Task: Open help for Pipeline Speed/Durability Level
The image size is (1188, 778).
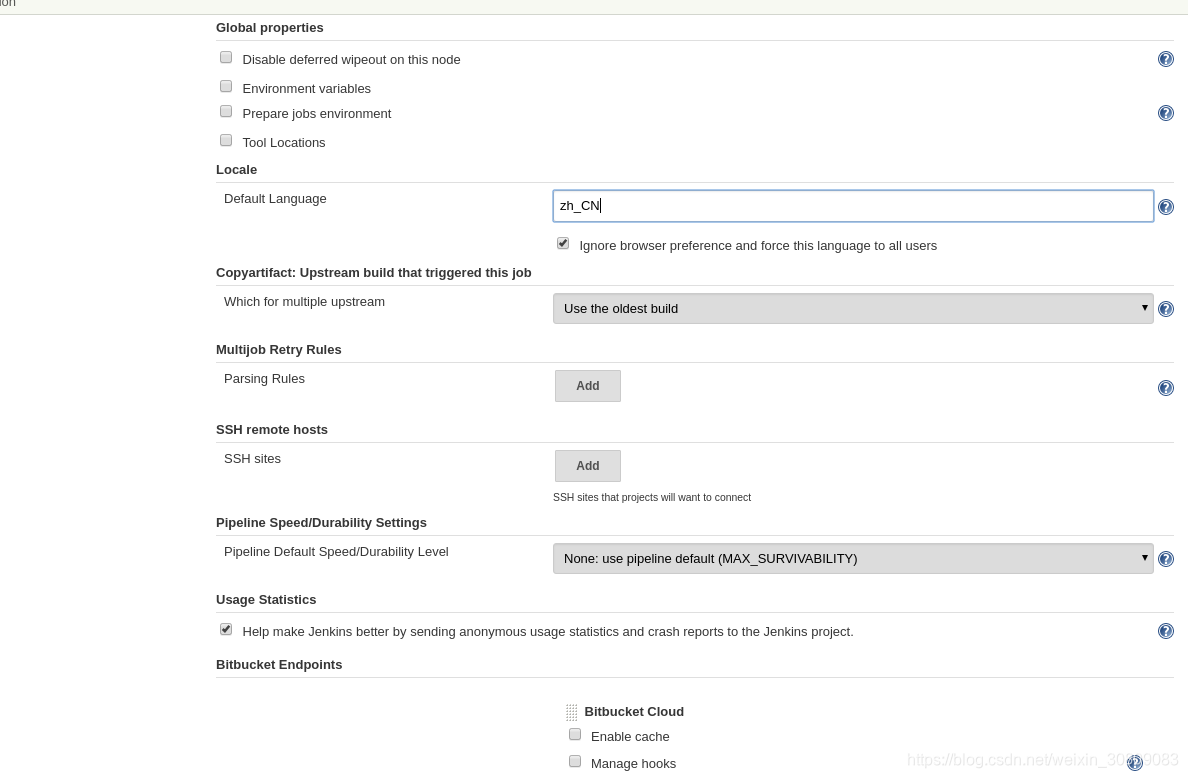Action: 1165,559
